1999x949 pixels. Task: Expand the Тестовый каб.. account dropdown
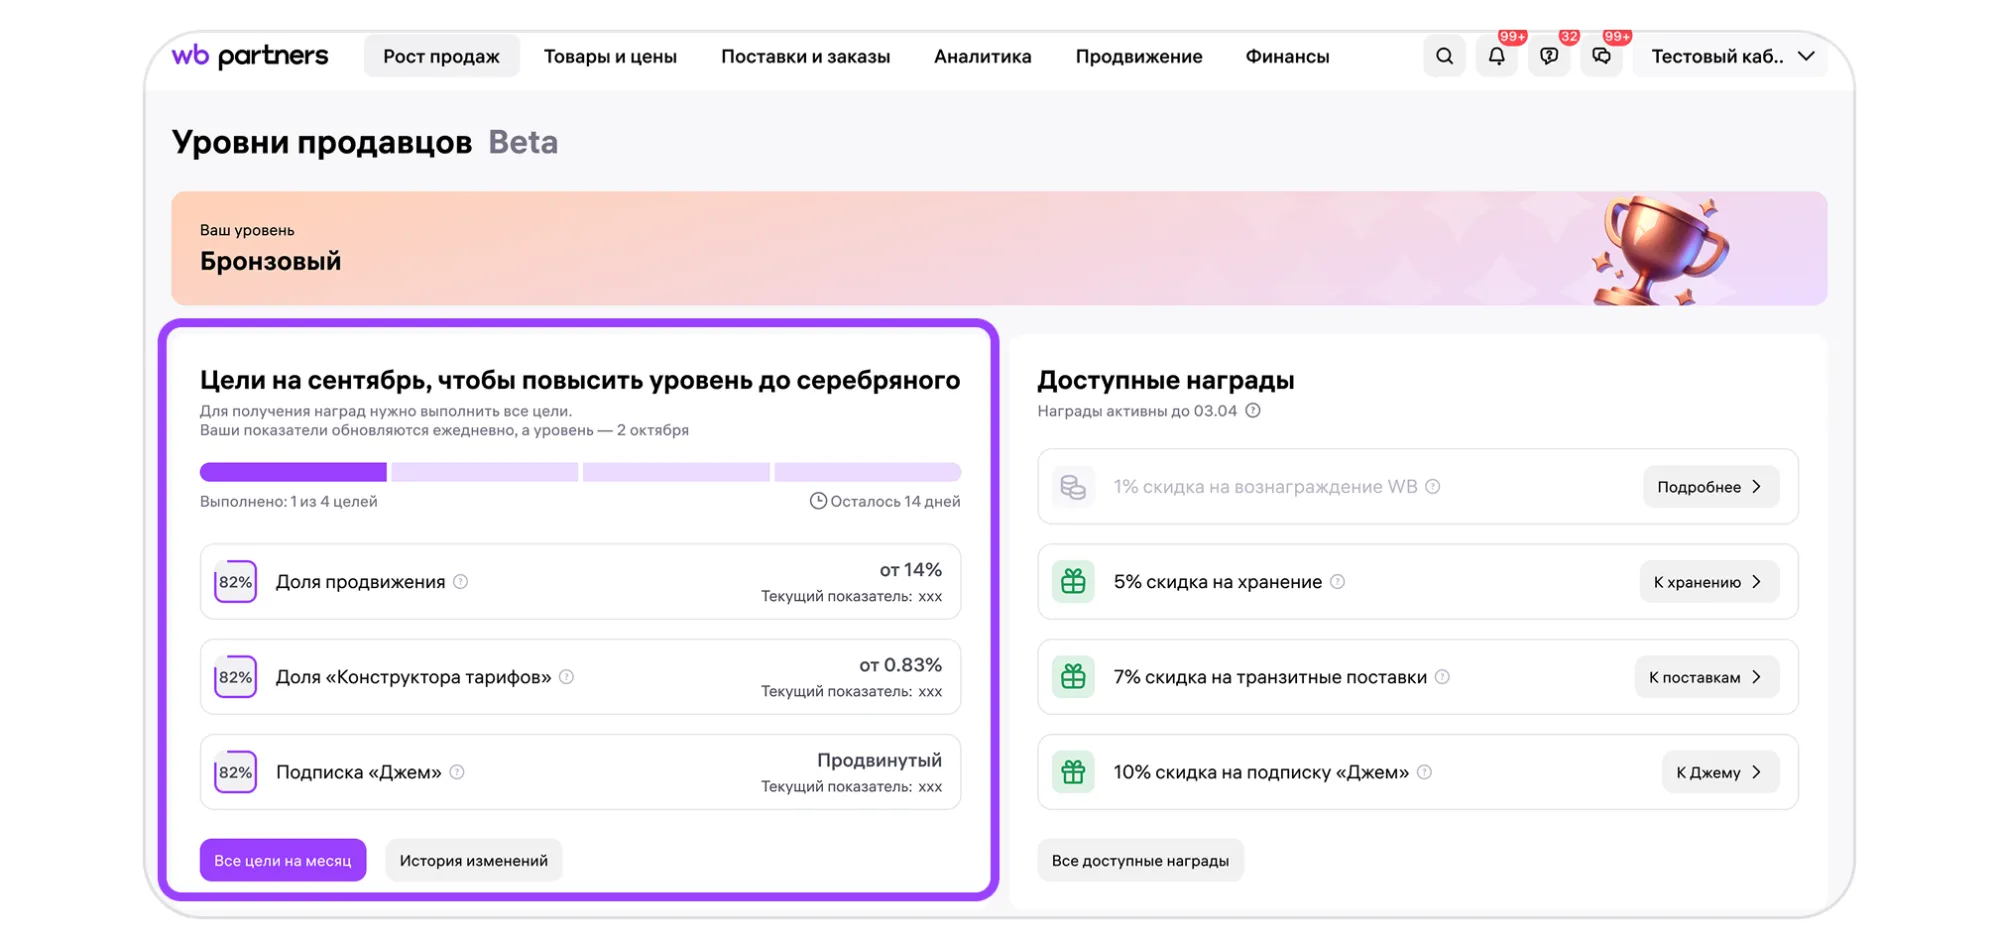(x=1731, y=57)
